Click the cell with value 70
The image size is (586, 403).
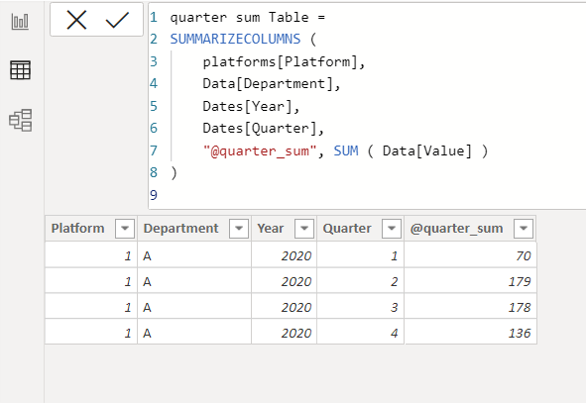pyautogui.click(x=471, y=256)
